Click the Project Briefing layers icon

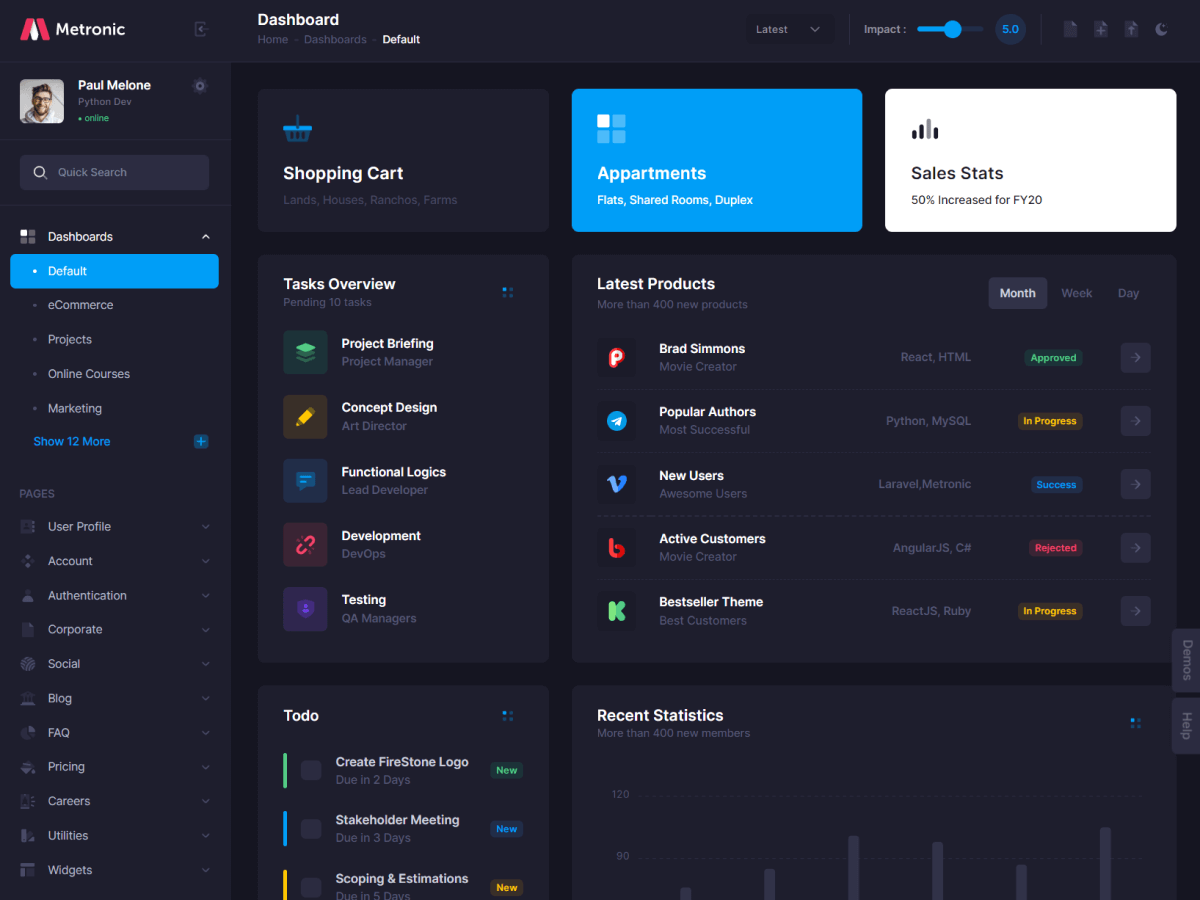305,353
